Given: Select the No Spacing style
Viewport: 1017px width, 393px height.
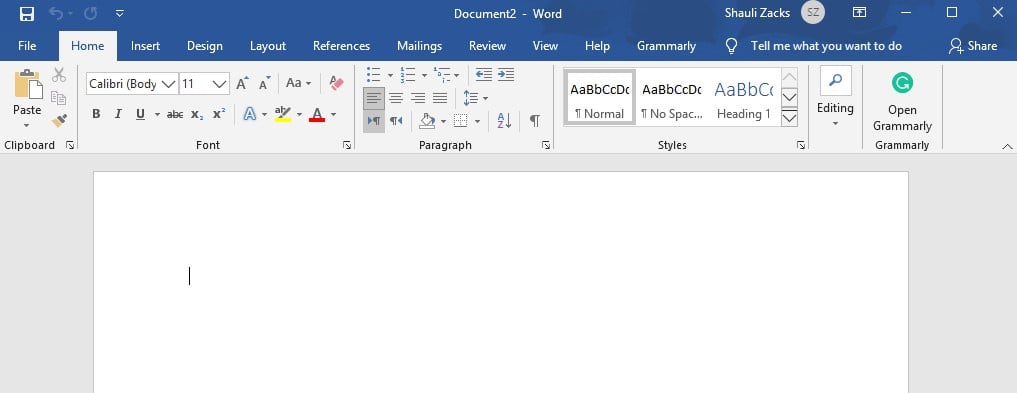Looking at the screenshot, I should (x=671, y=98).
